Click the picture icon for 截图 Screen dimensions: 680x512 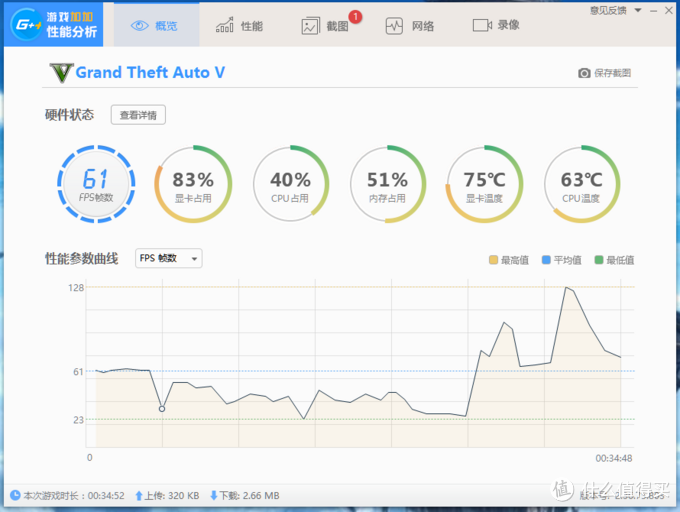(x=311, y=26)
